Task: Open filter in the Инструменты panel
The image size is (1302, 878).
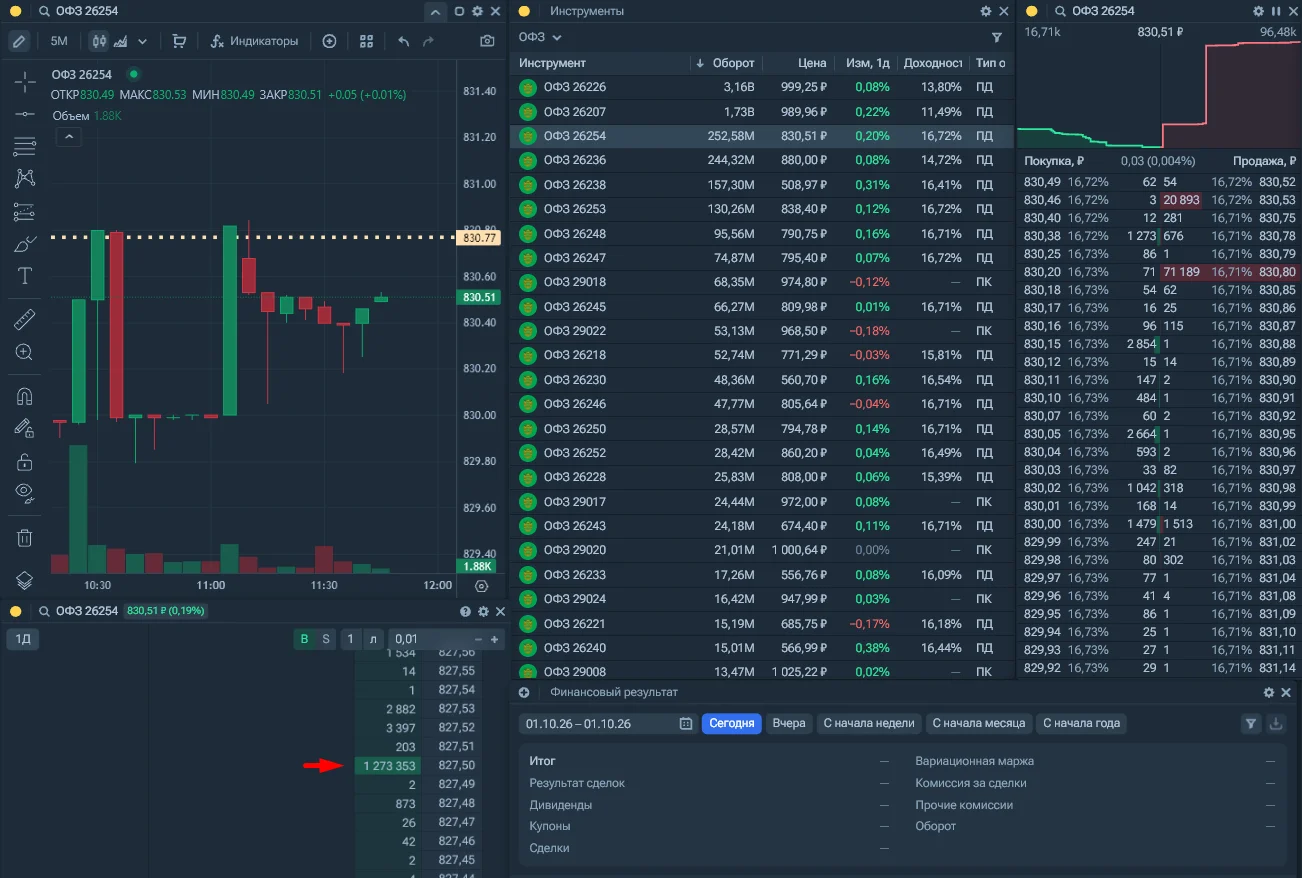Action: pyautogui.click(x=997, y=37)
